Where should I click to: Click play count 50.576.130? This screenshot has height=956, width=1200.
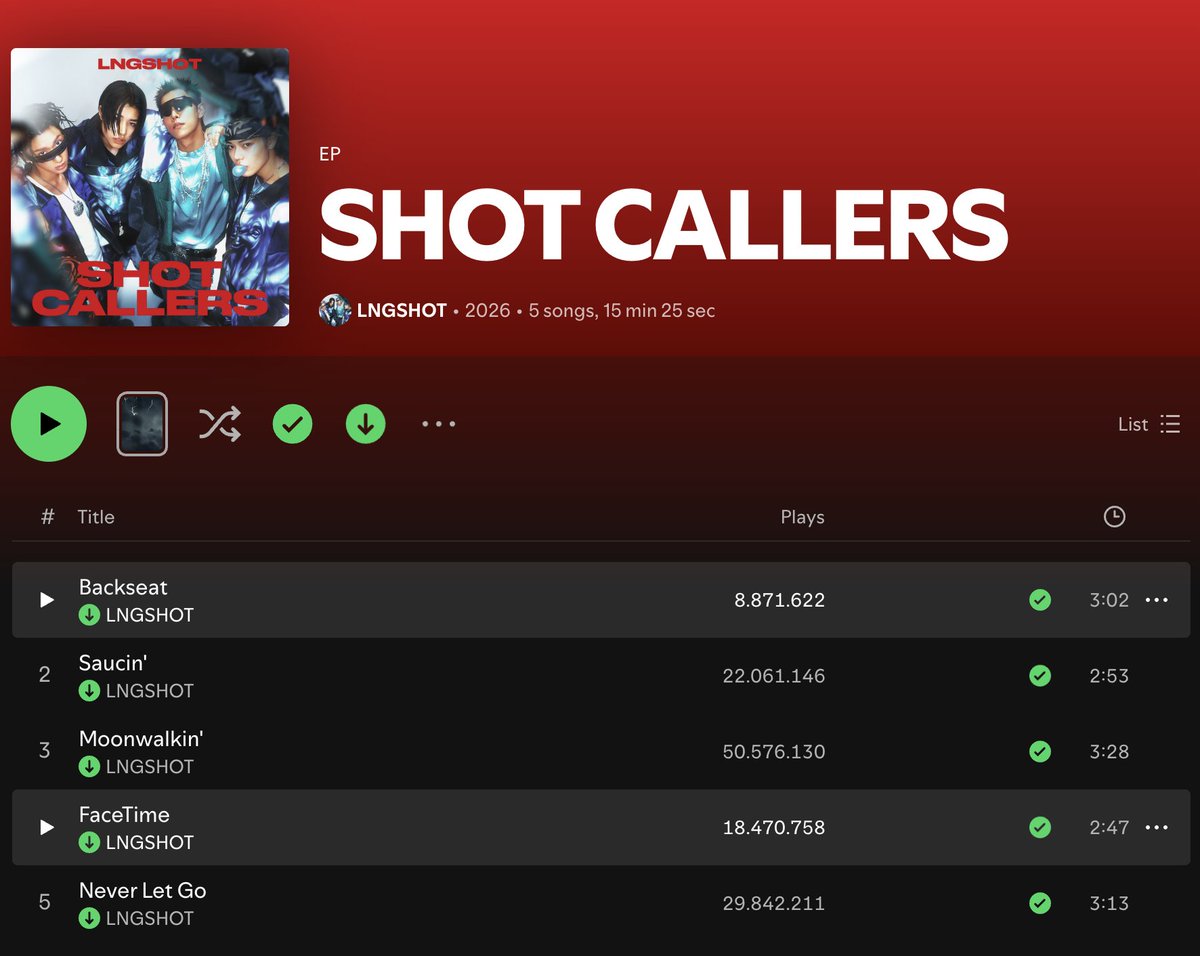pos(774,752)
